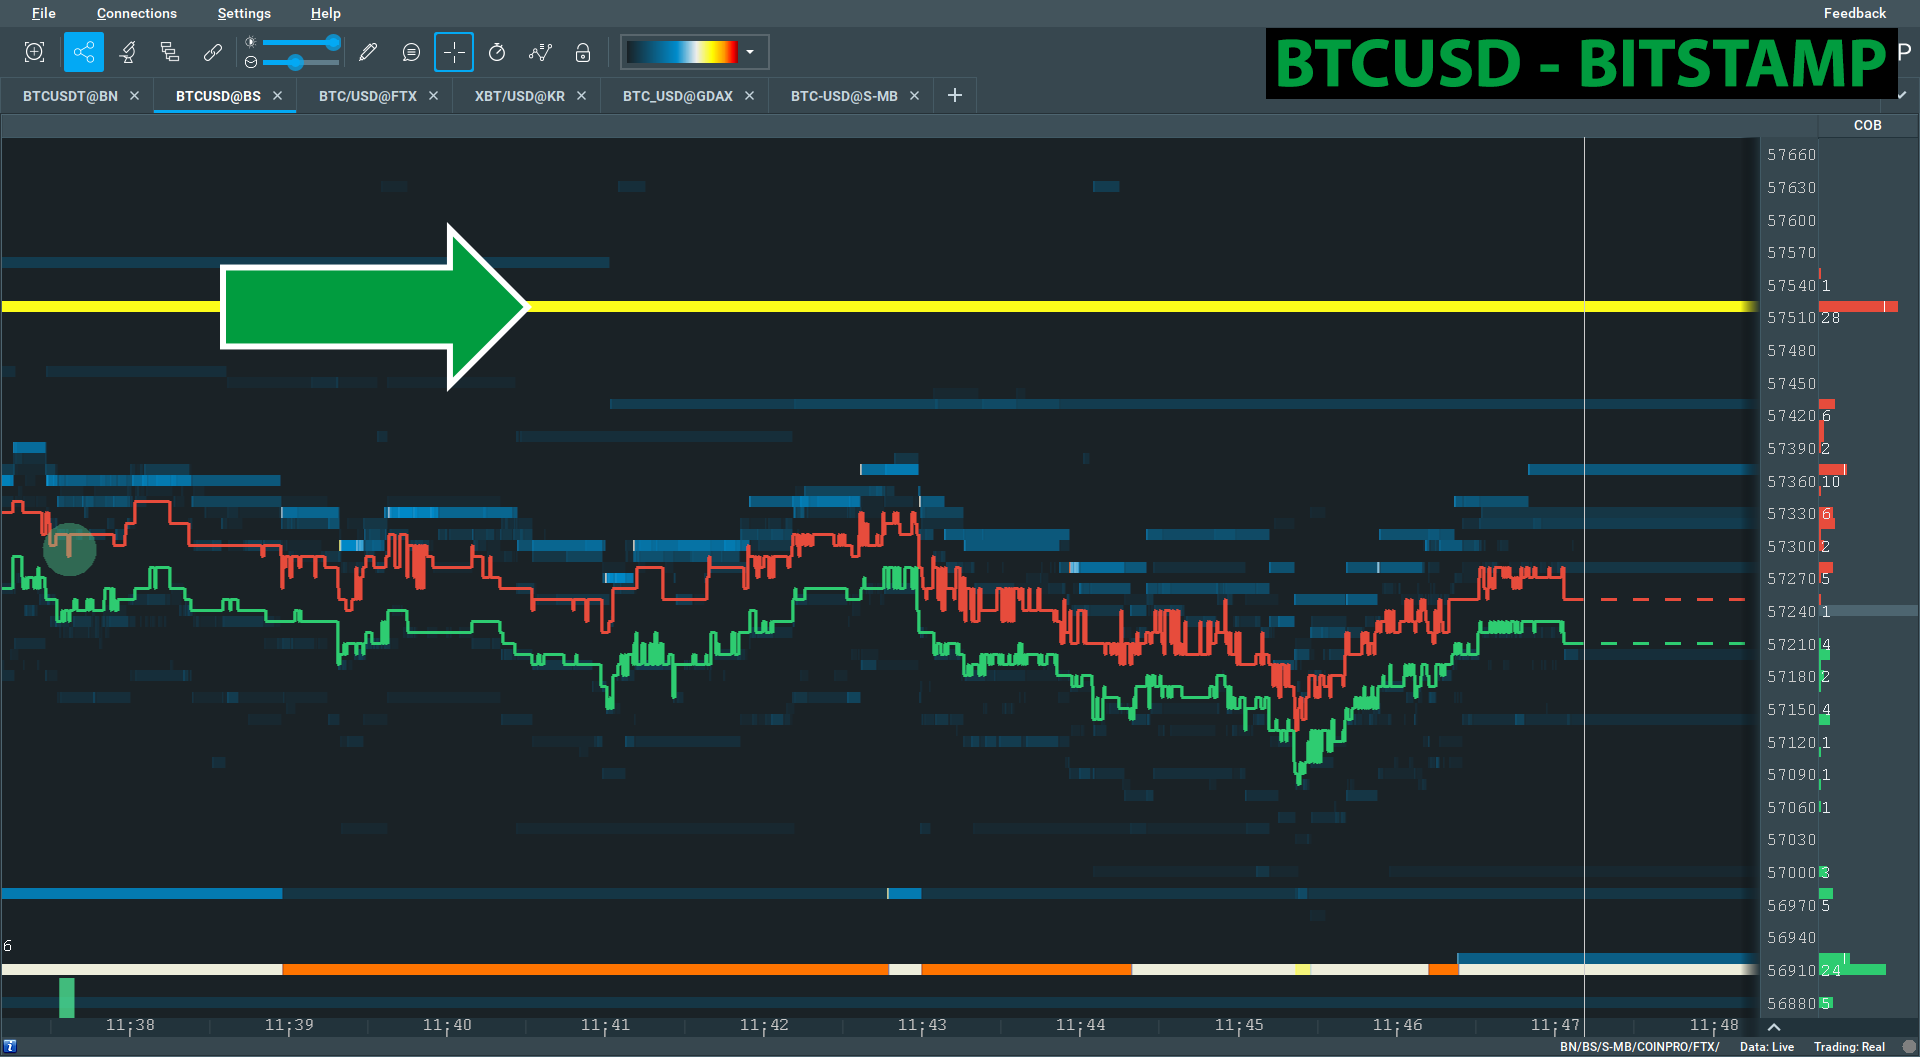Click the 57510 price level
Viewport: 1920px width, 1057px height.
1791,318
